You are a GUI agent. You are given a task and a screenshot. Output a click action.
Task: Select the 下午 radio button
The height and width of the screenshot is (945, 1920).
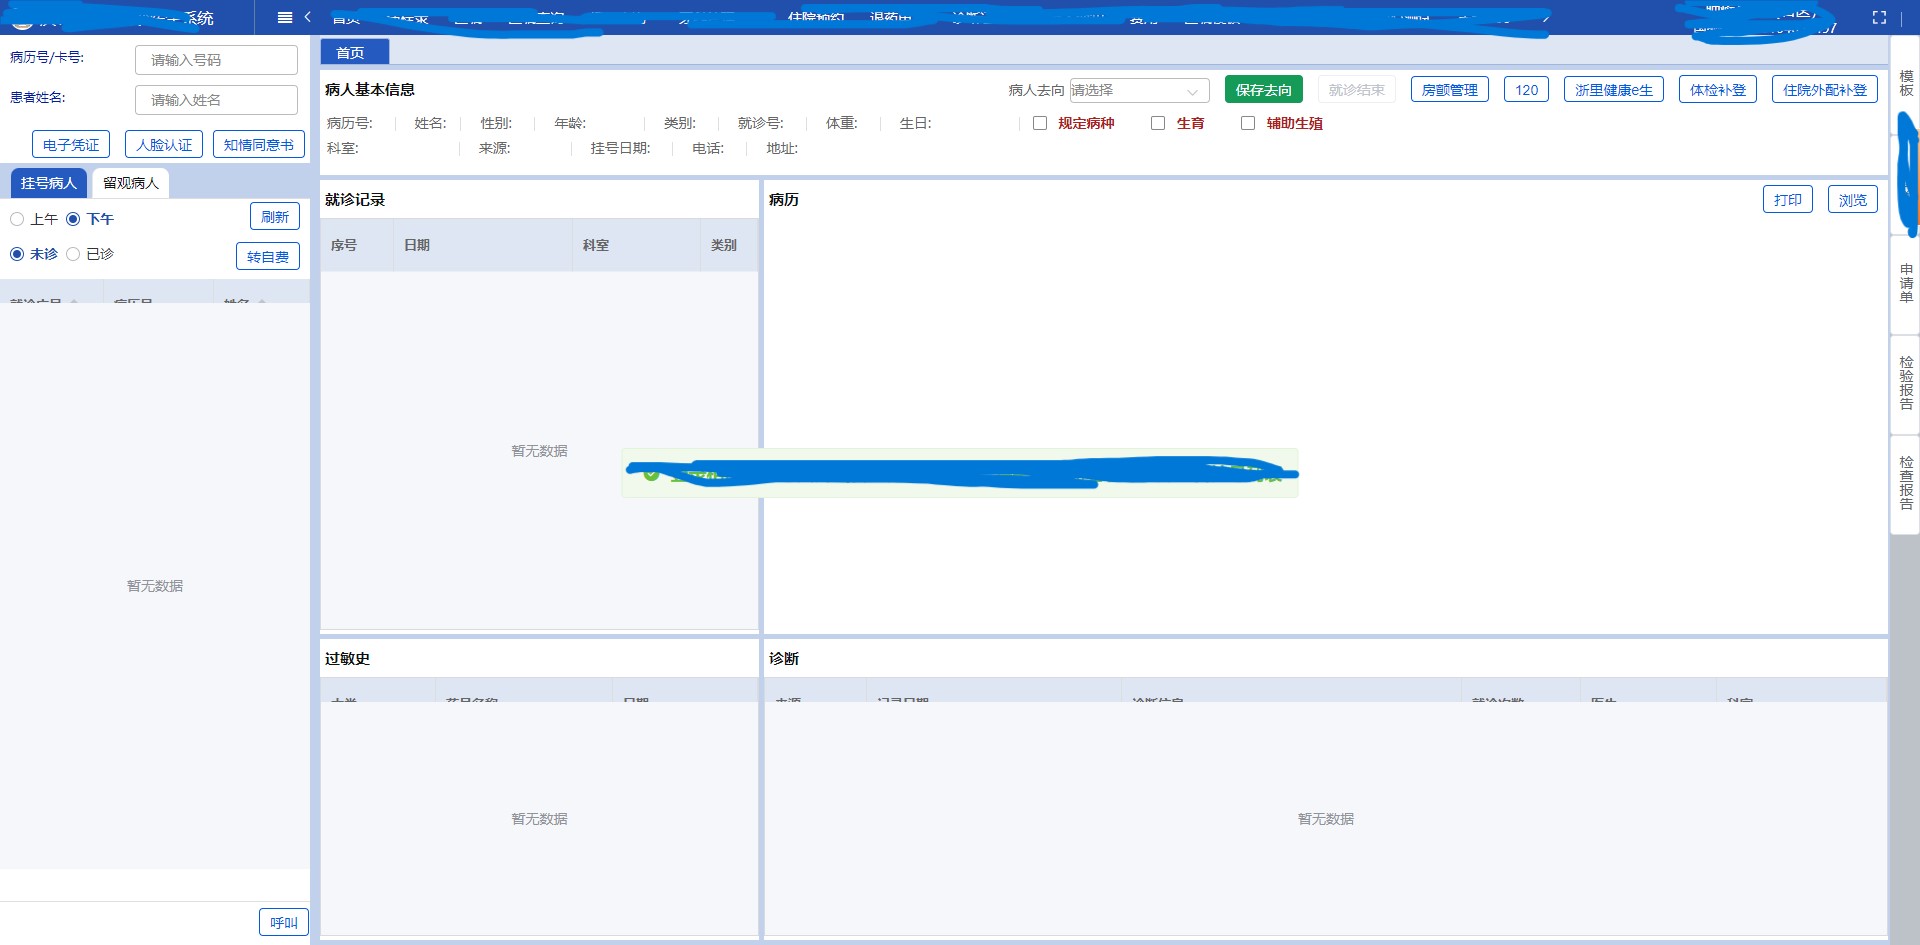point(73,219)
